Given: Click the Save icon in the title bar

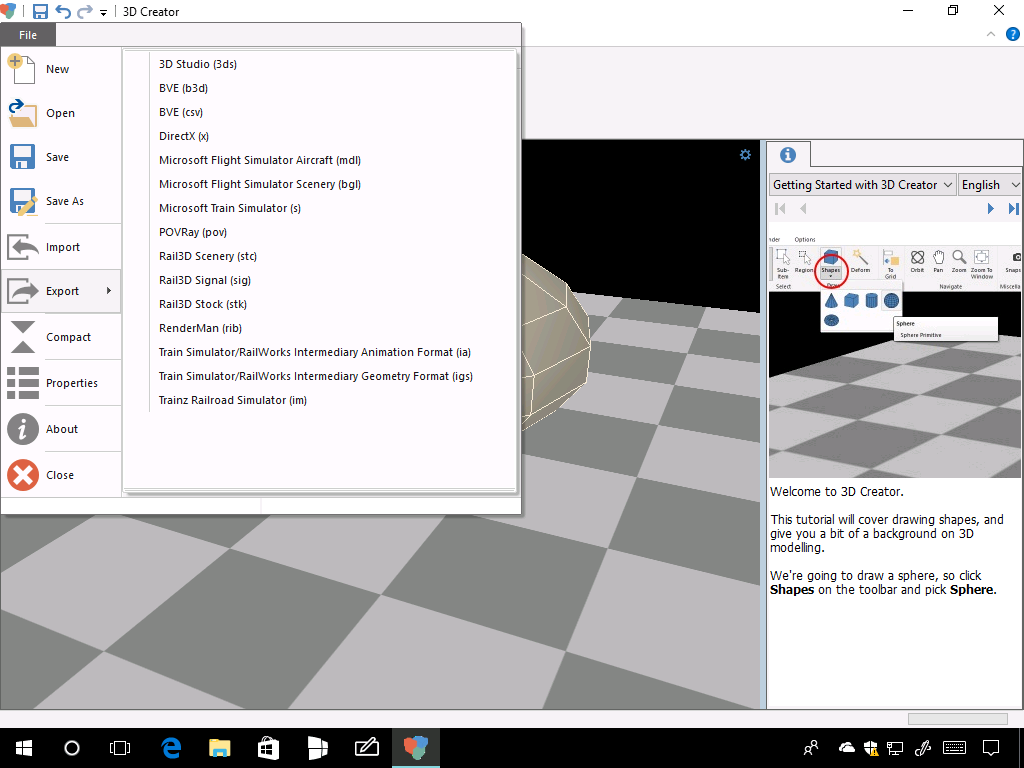Looking at the screenshot, I should coord(40,11).
